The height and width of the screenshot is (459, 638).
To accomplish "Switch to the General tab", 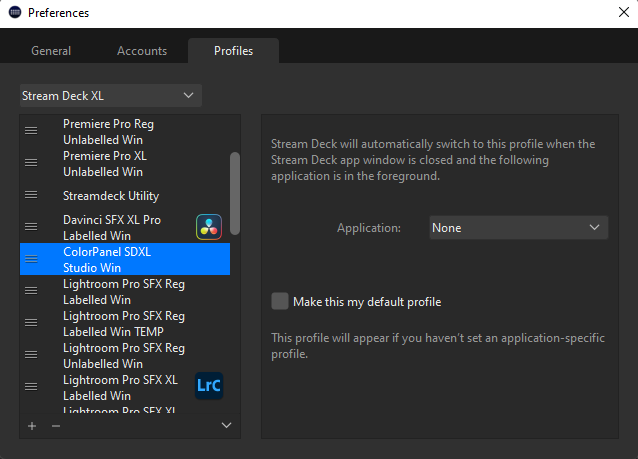I will [x=51, y=51].
